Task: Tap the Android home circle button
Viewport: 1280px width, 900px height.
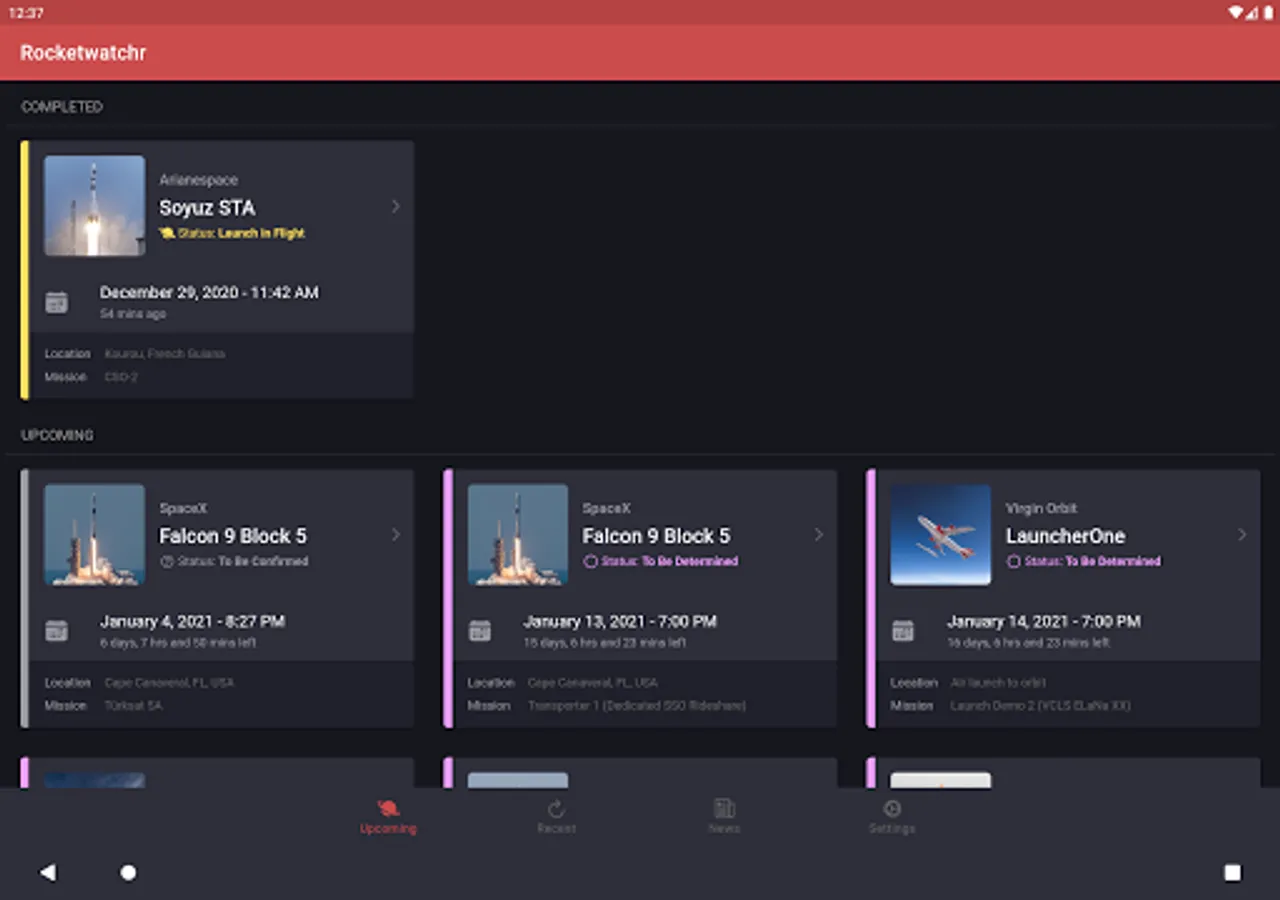Action: (x=128, y=872)
